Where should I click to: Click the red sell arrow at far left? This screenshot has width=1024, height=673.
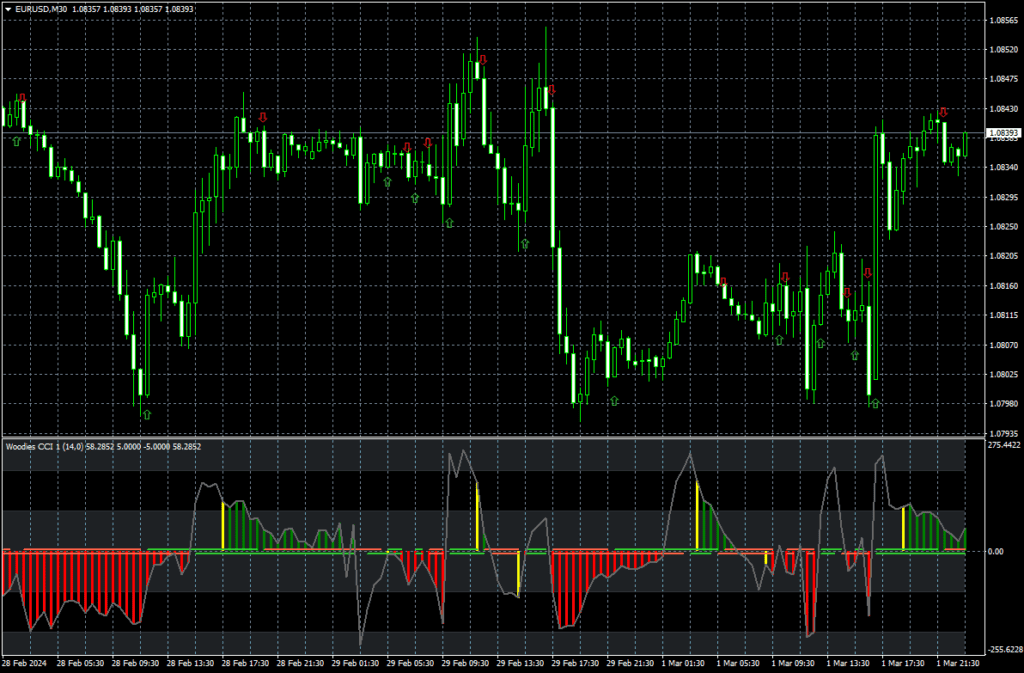(x=23, y=99)
